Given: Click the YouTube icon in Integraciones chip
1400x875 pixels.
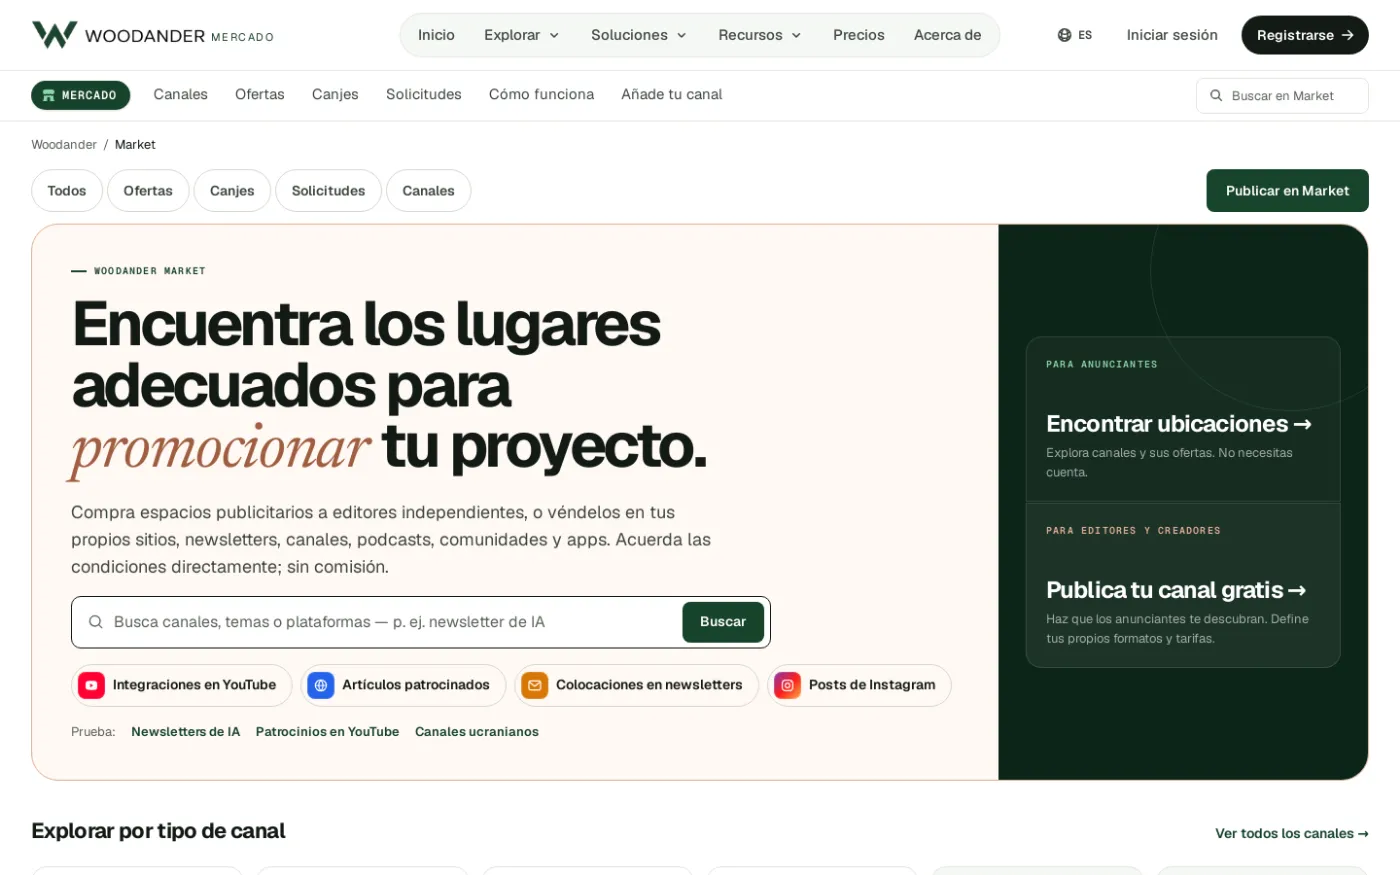Looking at the screenshot, I should click(91, 685).
